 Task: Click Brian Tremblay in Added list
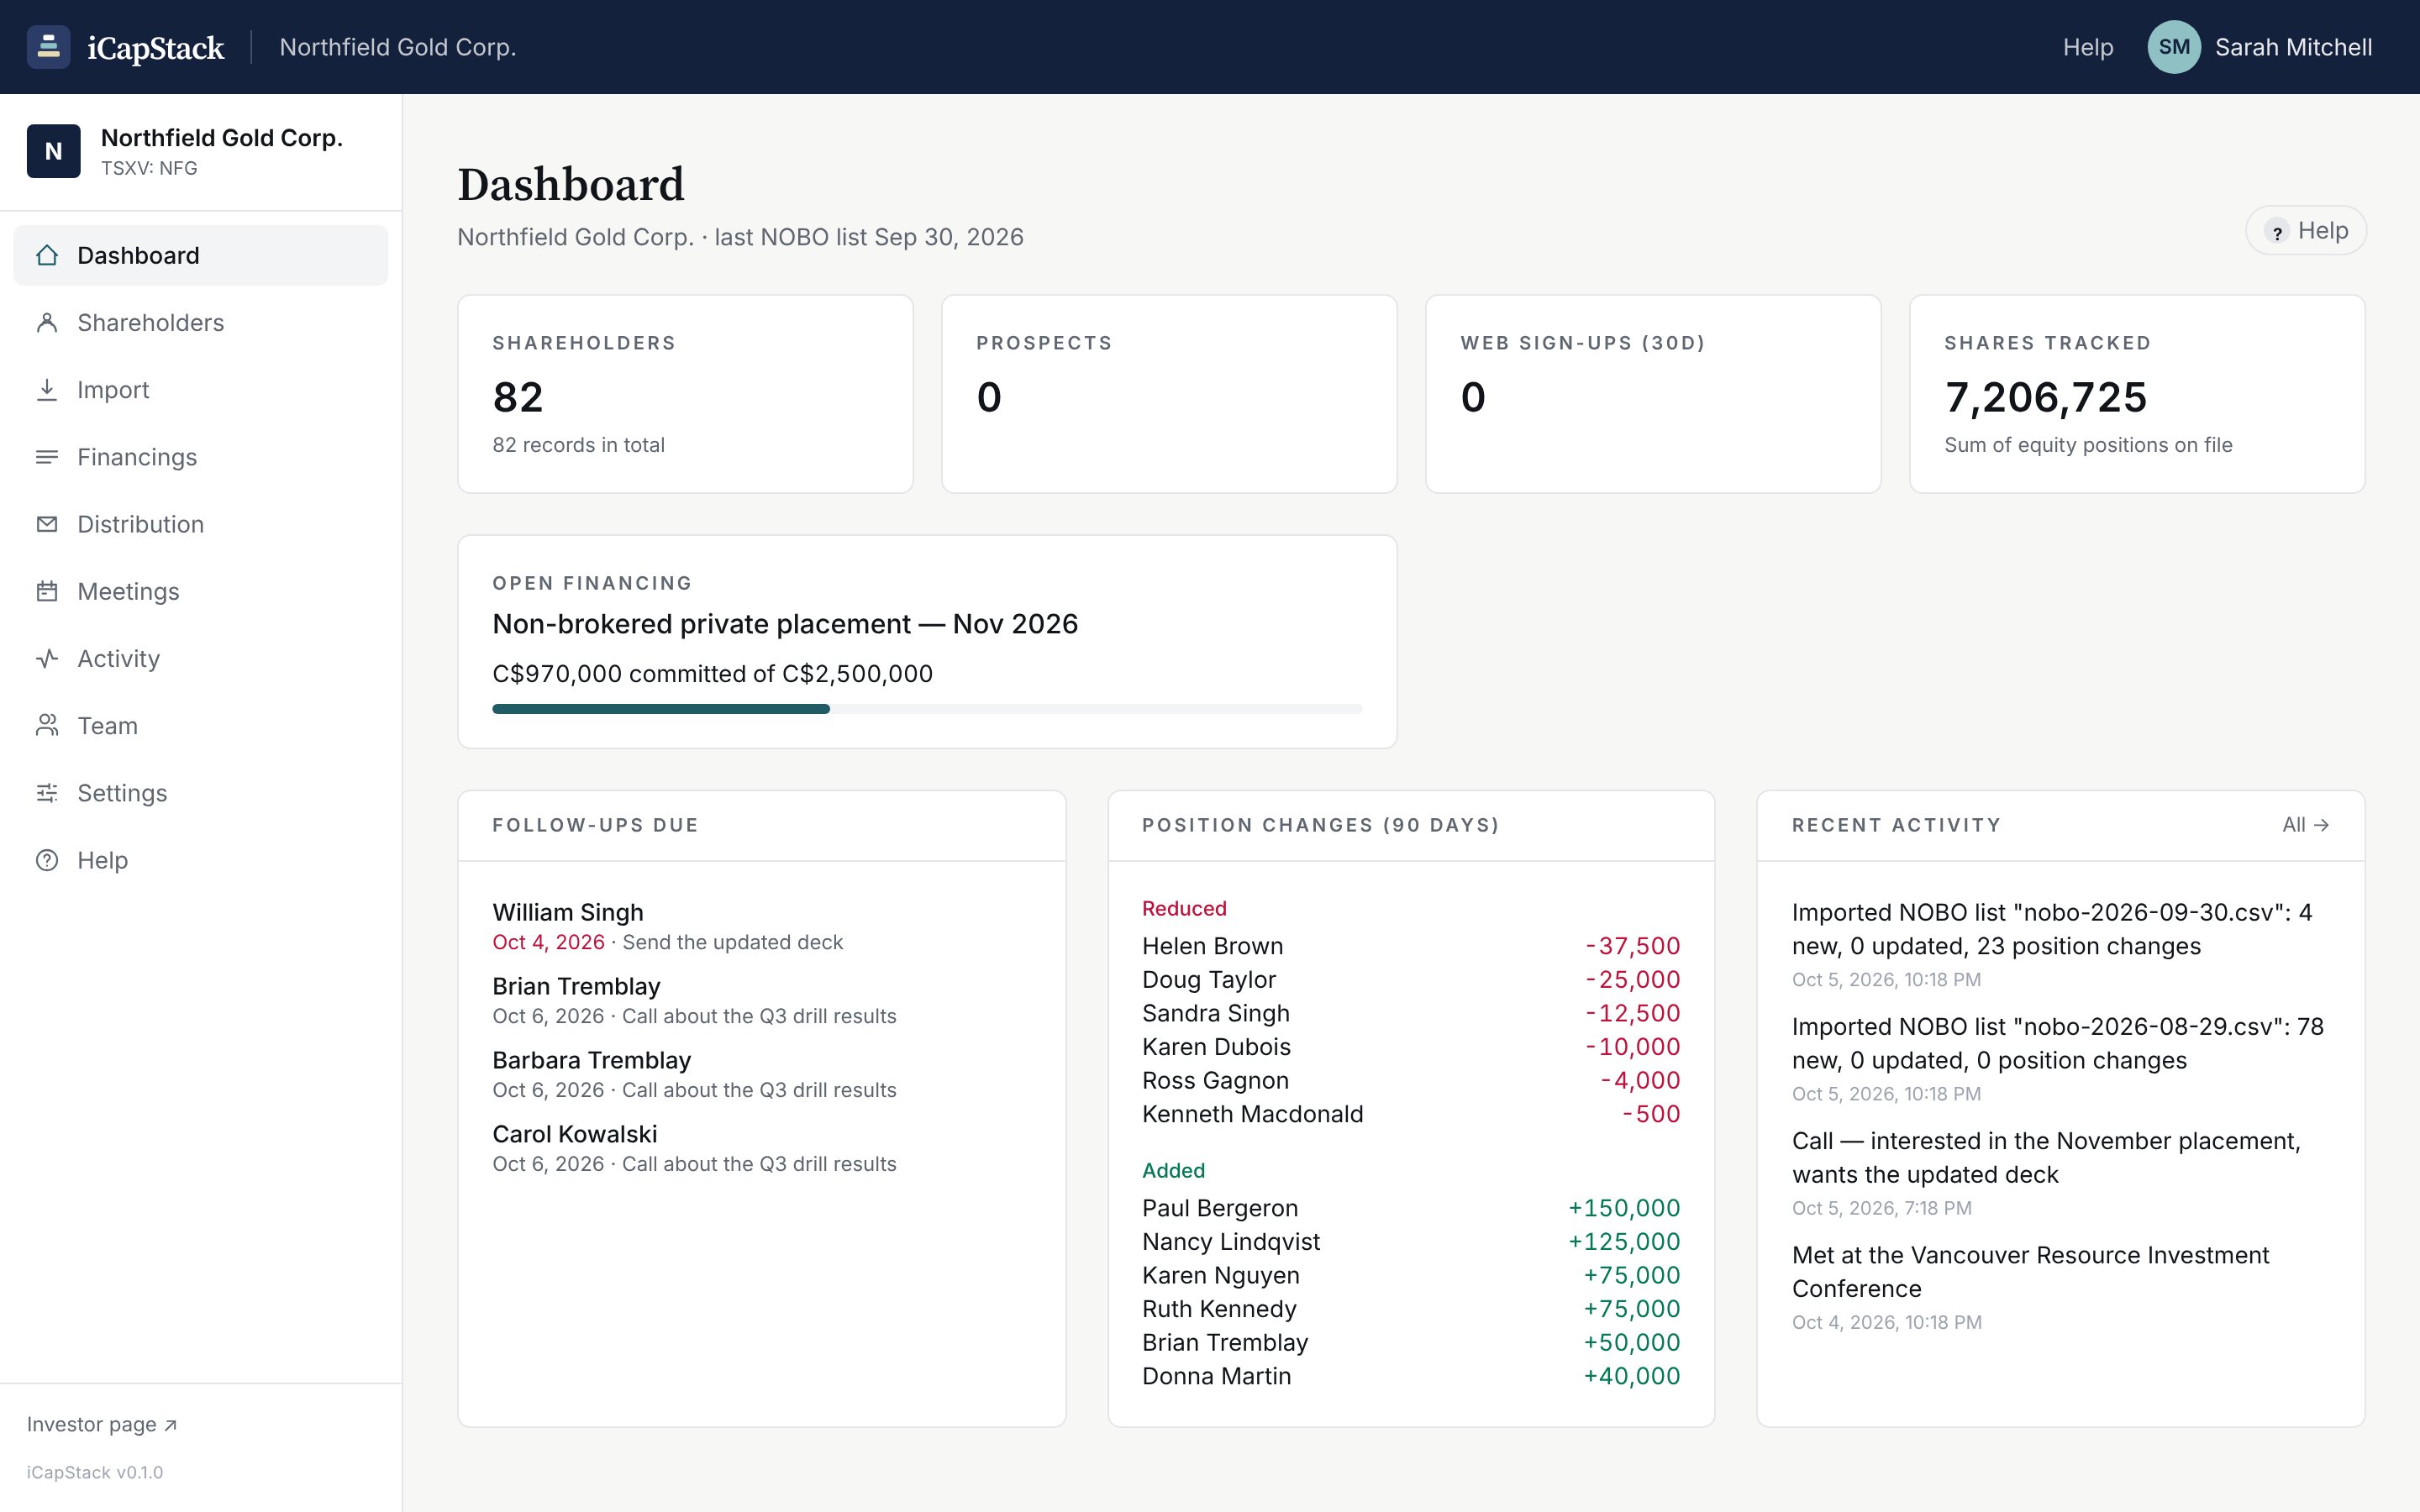1225,1343
